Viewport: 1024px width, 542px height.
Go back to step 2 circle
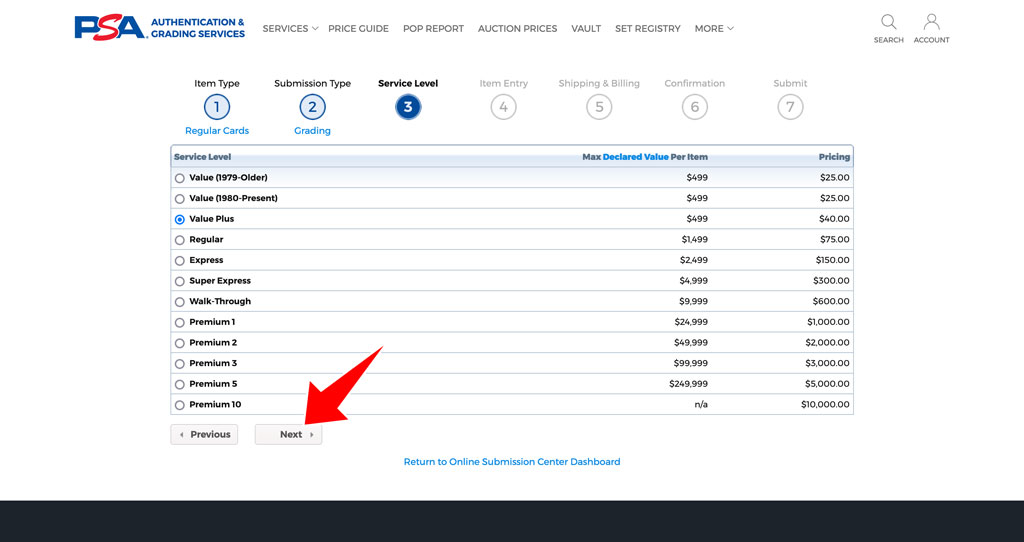coord(312,107)
